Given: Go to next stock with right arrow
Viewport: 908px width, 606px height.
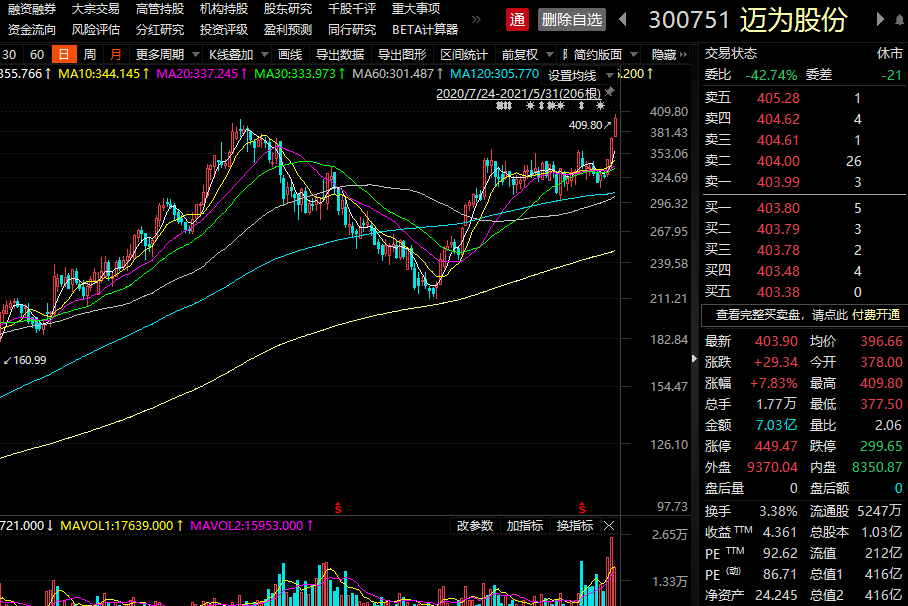Looking at the screenshot, I should pyautogui.click(x=880, y=20).
